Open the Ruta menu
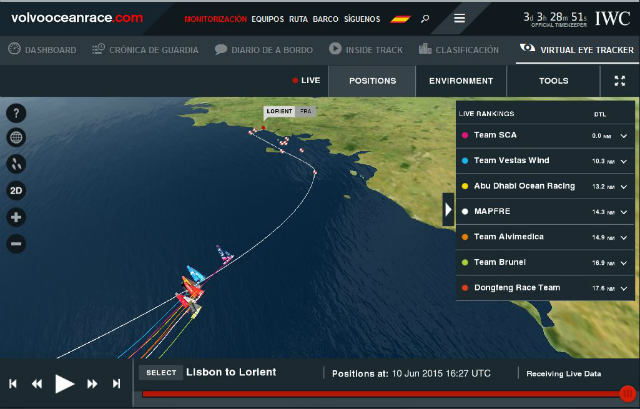This screenshot has height=409, width=640. [x=298, y=19]
